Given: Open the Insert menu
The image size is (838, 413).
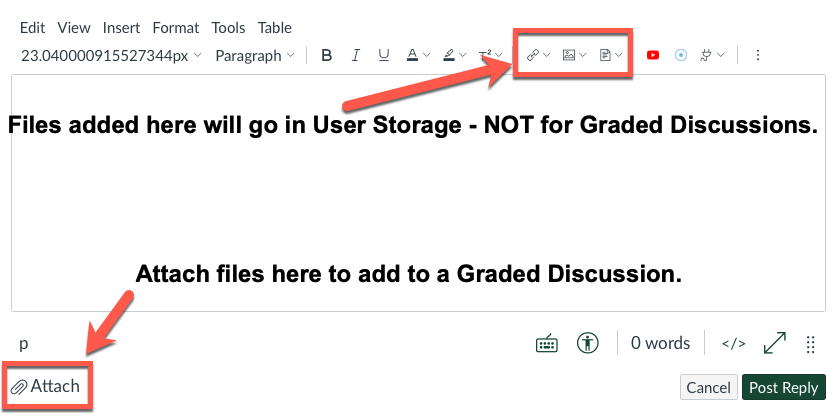Looking at the screenshot, I should coord(121,28).
